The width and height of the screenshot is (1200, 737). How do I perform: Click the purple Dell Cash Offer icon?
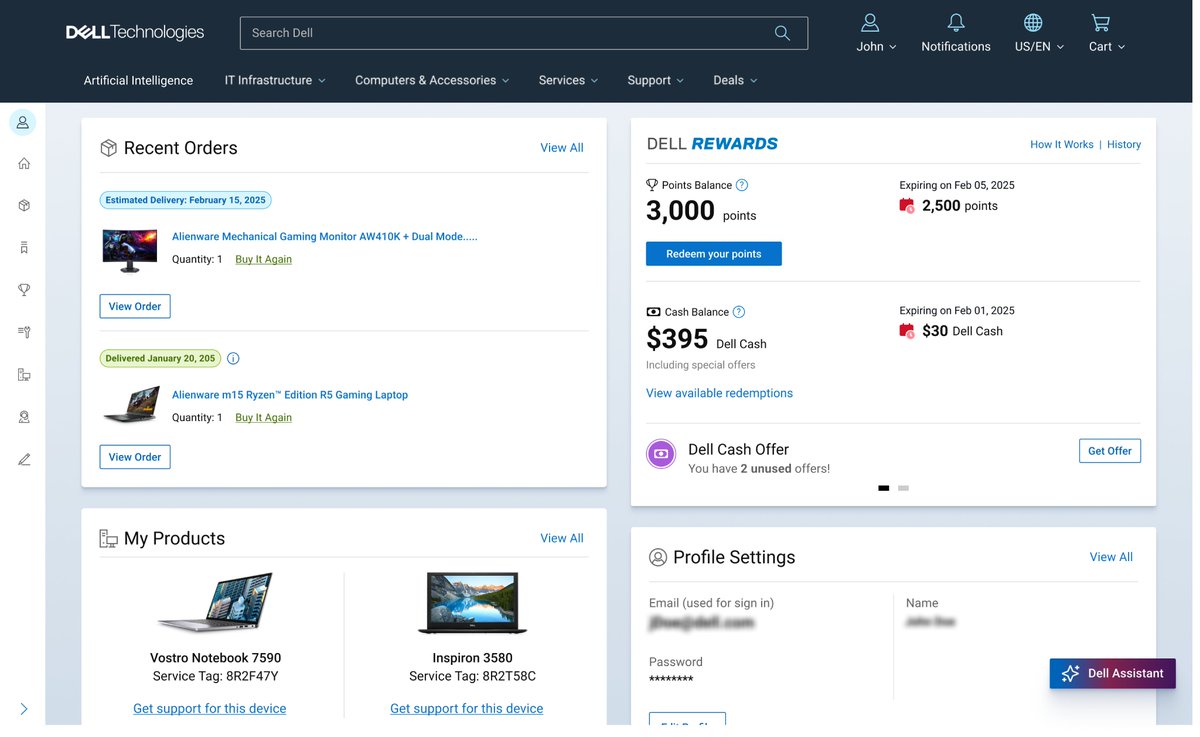tap(661, 454)
